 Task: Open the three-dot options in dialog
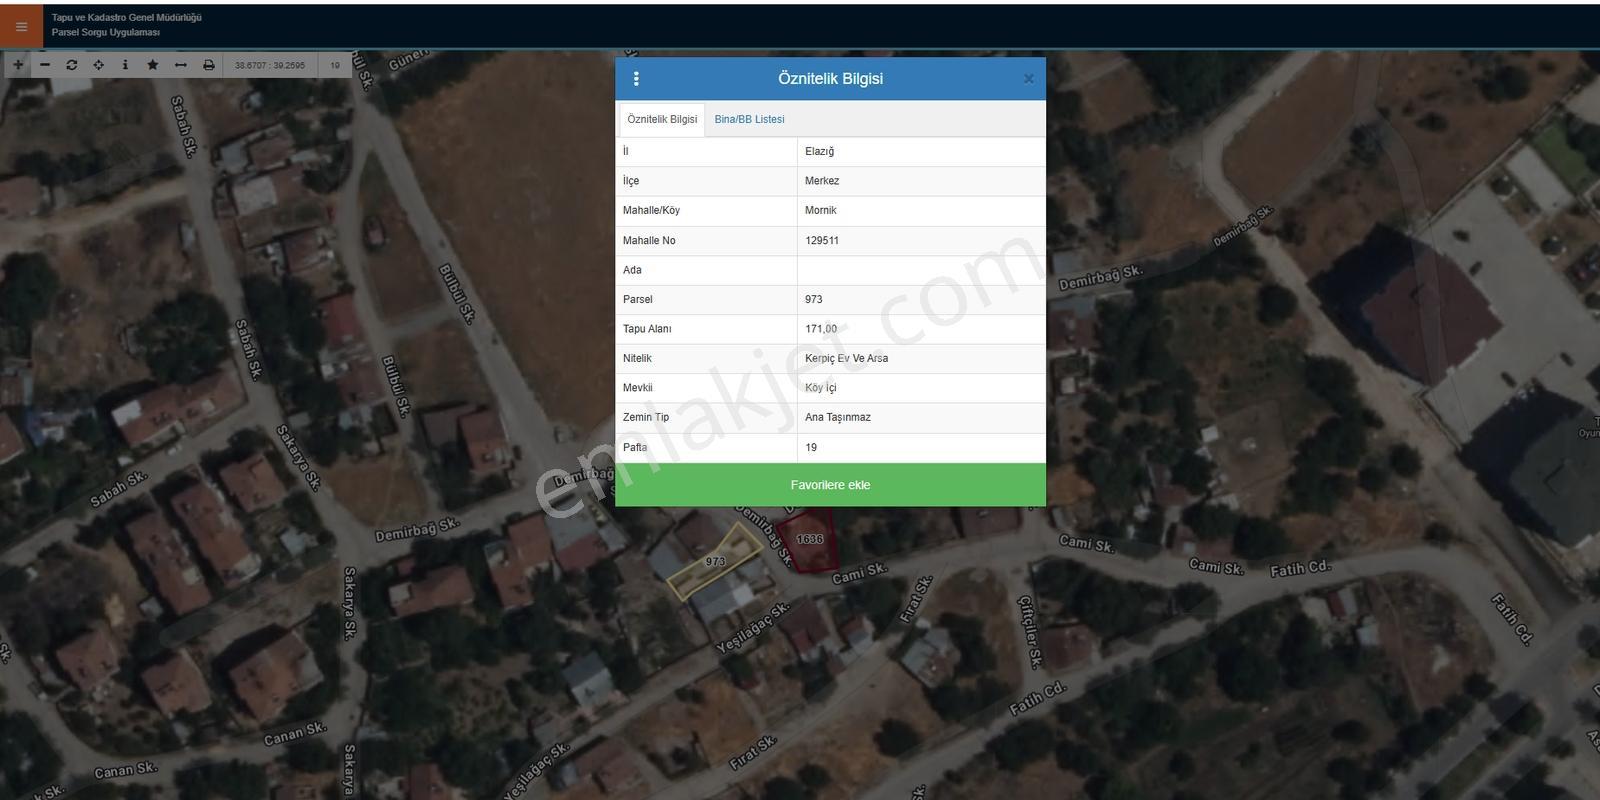click(636, 79)
